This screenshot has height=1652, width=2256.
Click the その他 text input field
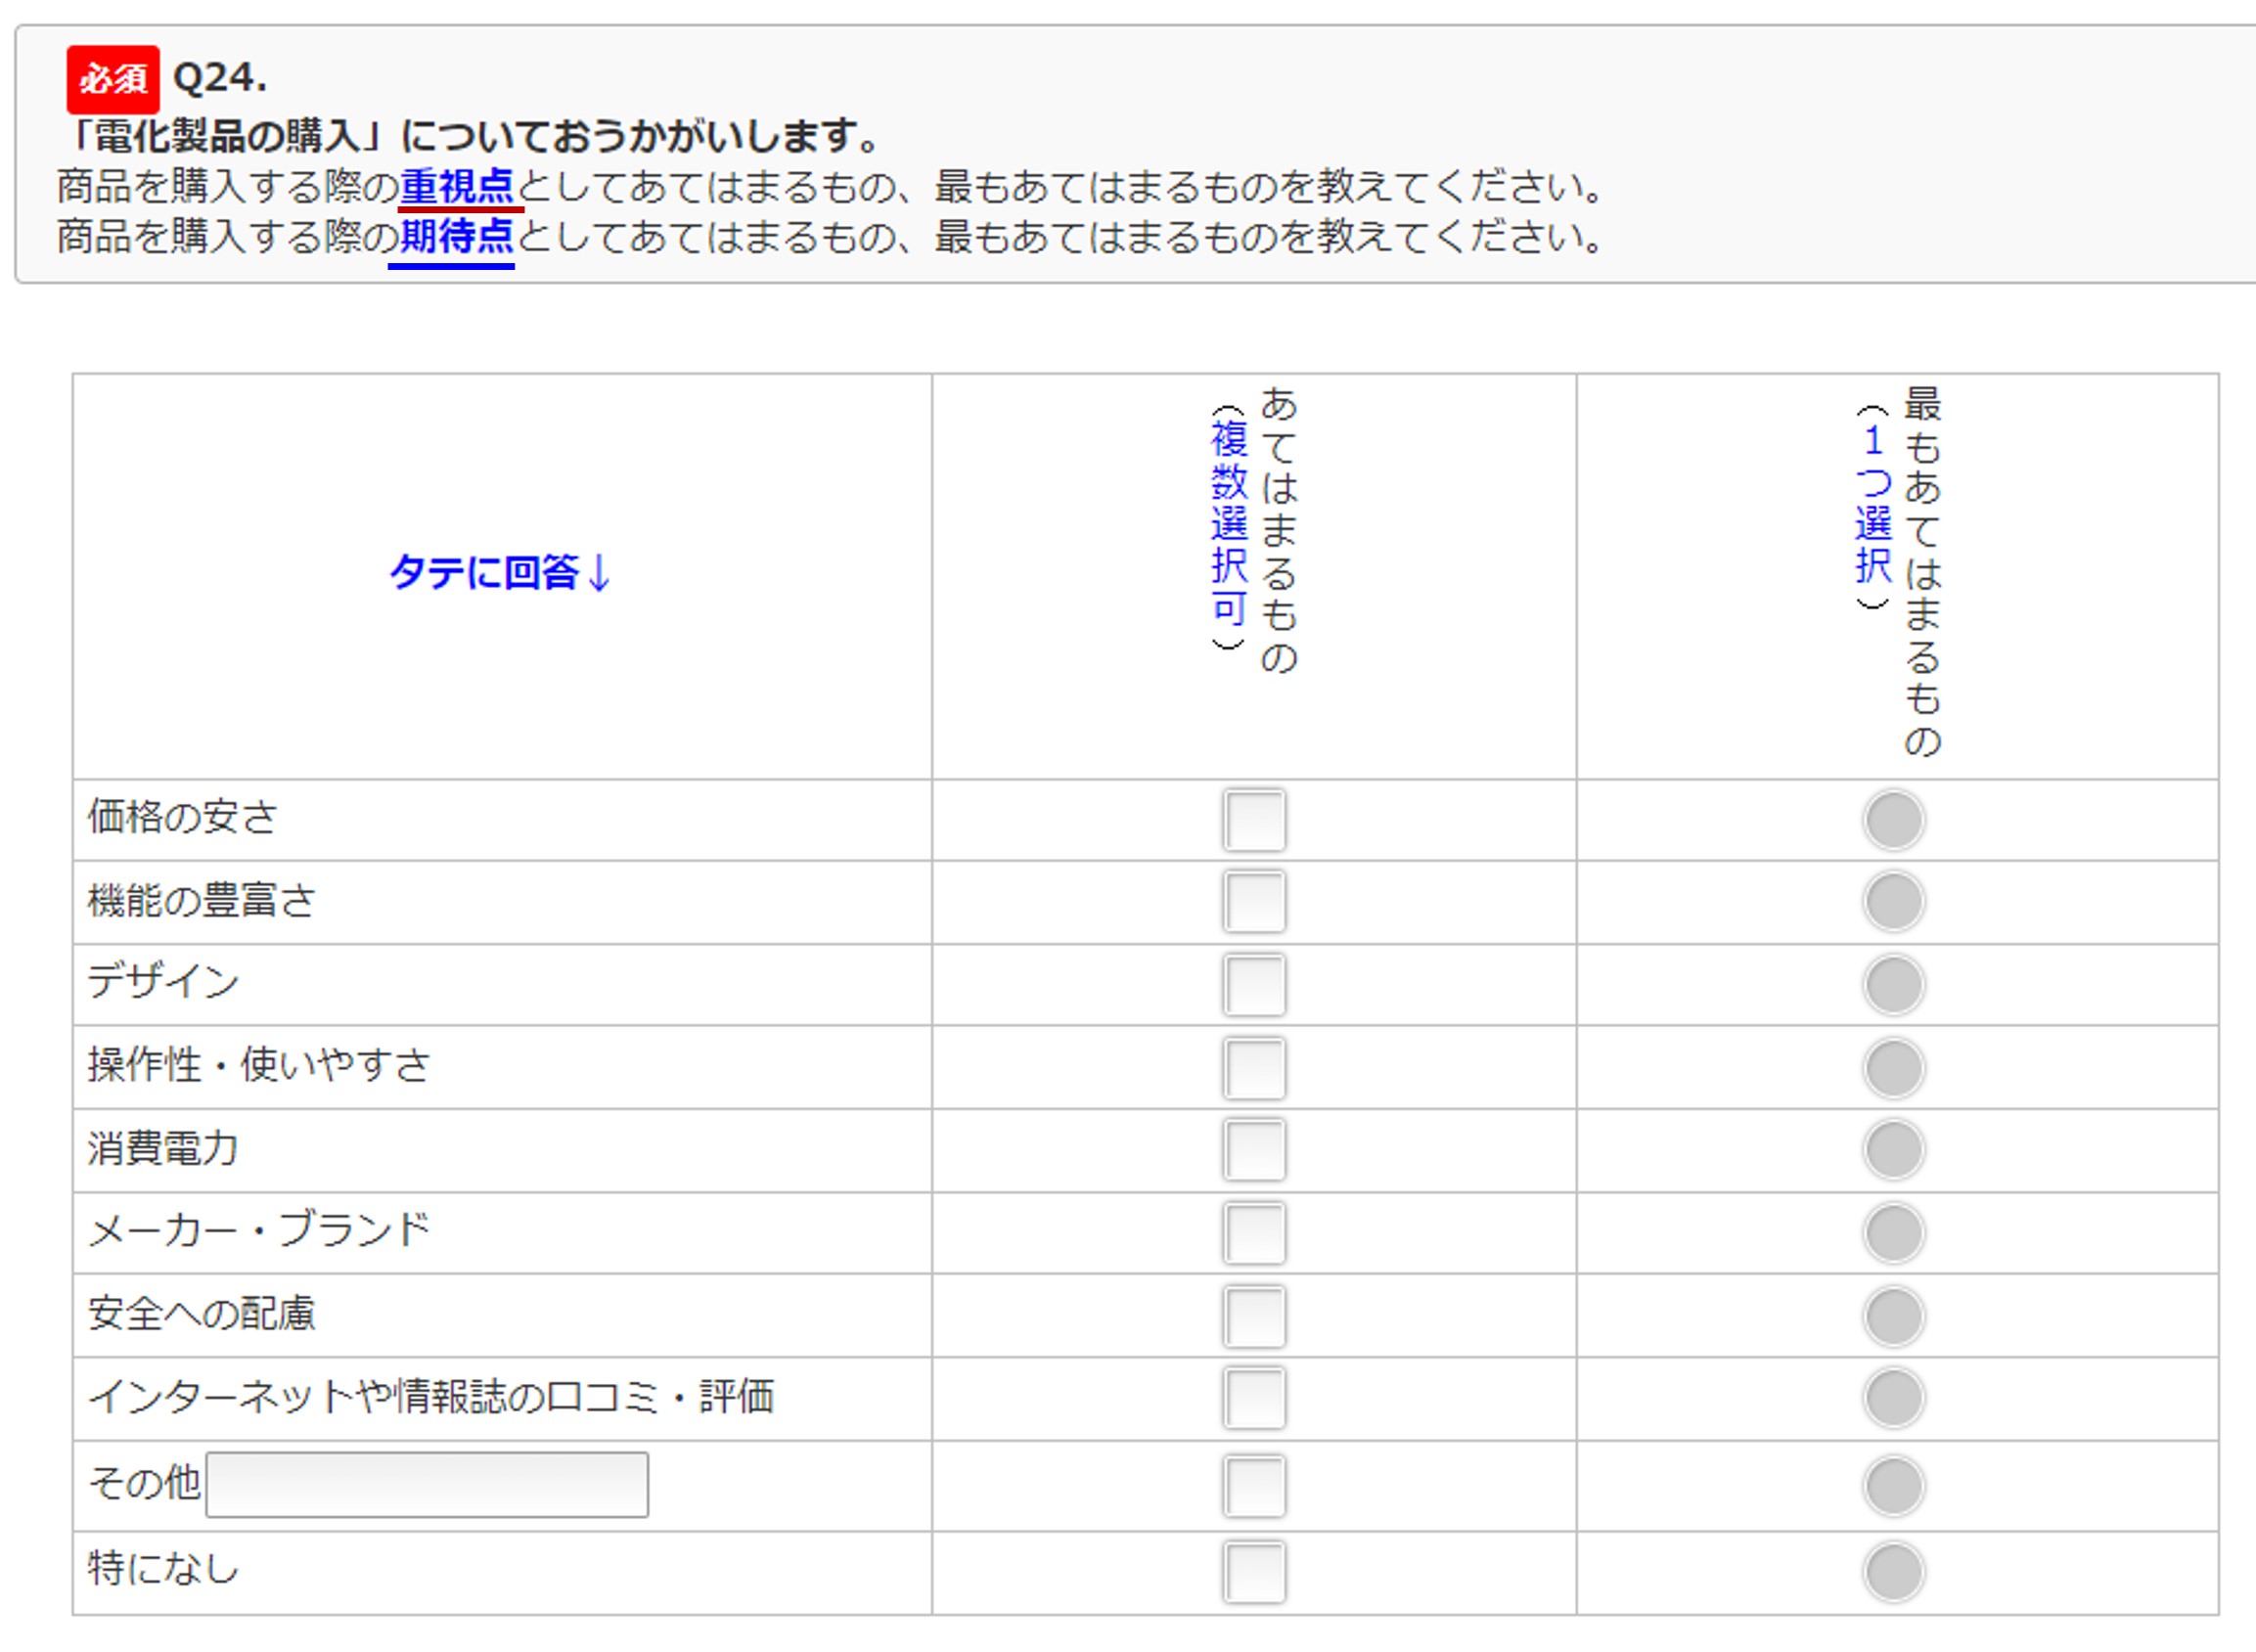(427, 1485)
